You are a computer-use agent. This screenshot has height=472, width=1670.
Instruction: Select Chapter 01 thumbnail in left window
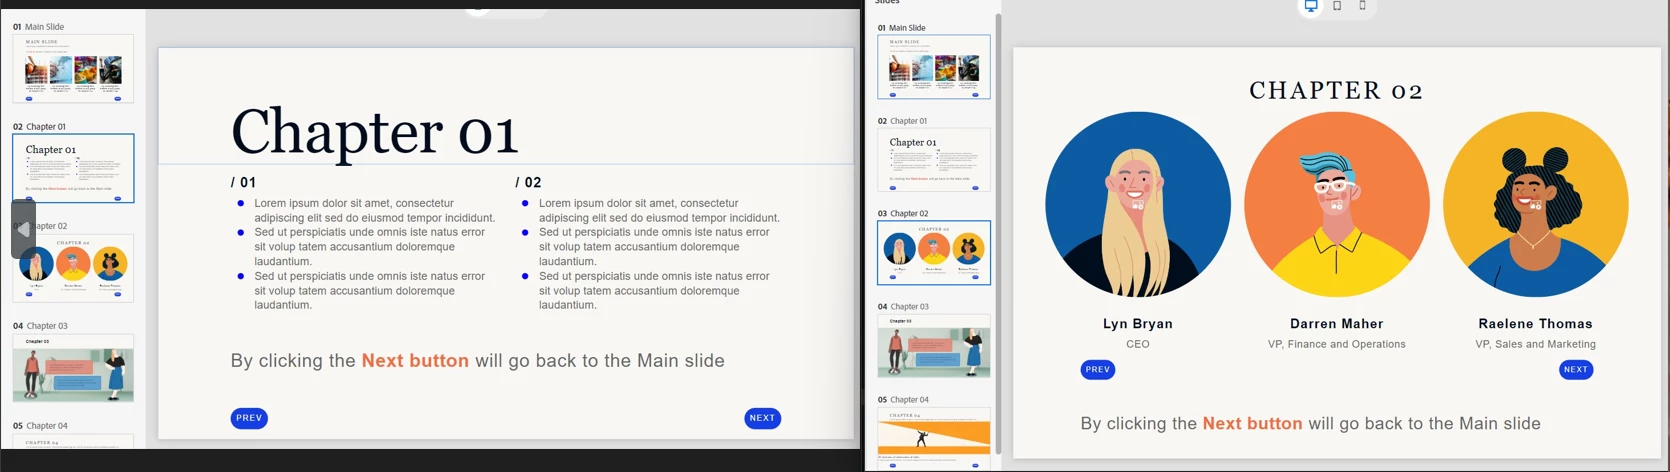tap(73, 168)
